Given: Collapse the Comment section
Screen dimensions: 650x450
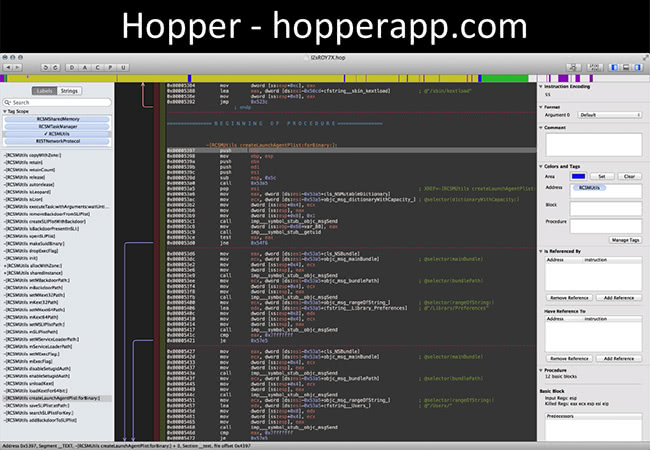Looking at the screenshot, I should click(x=541, y=128).
